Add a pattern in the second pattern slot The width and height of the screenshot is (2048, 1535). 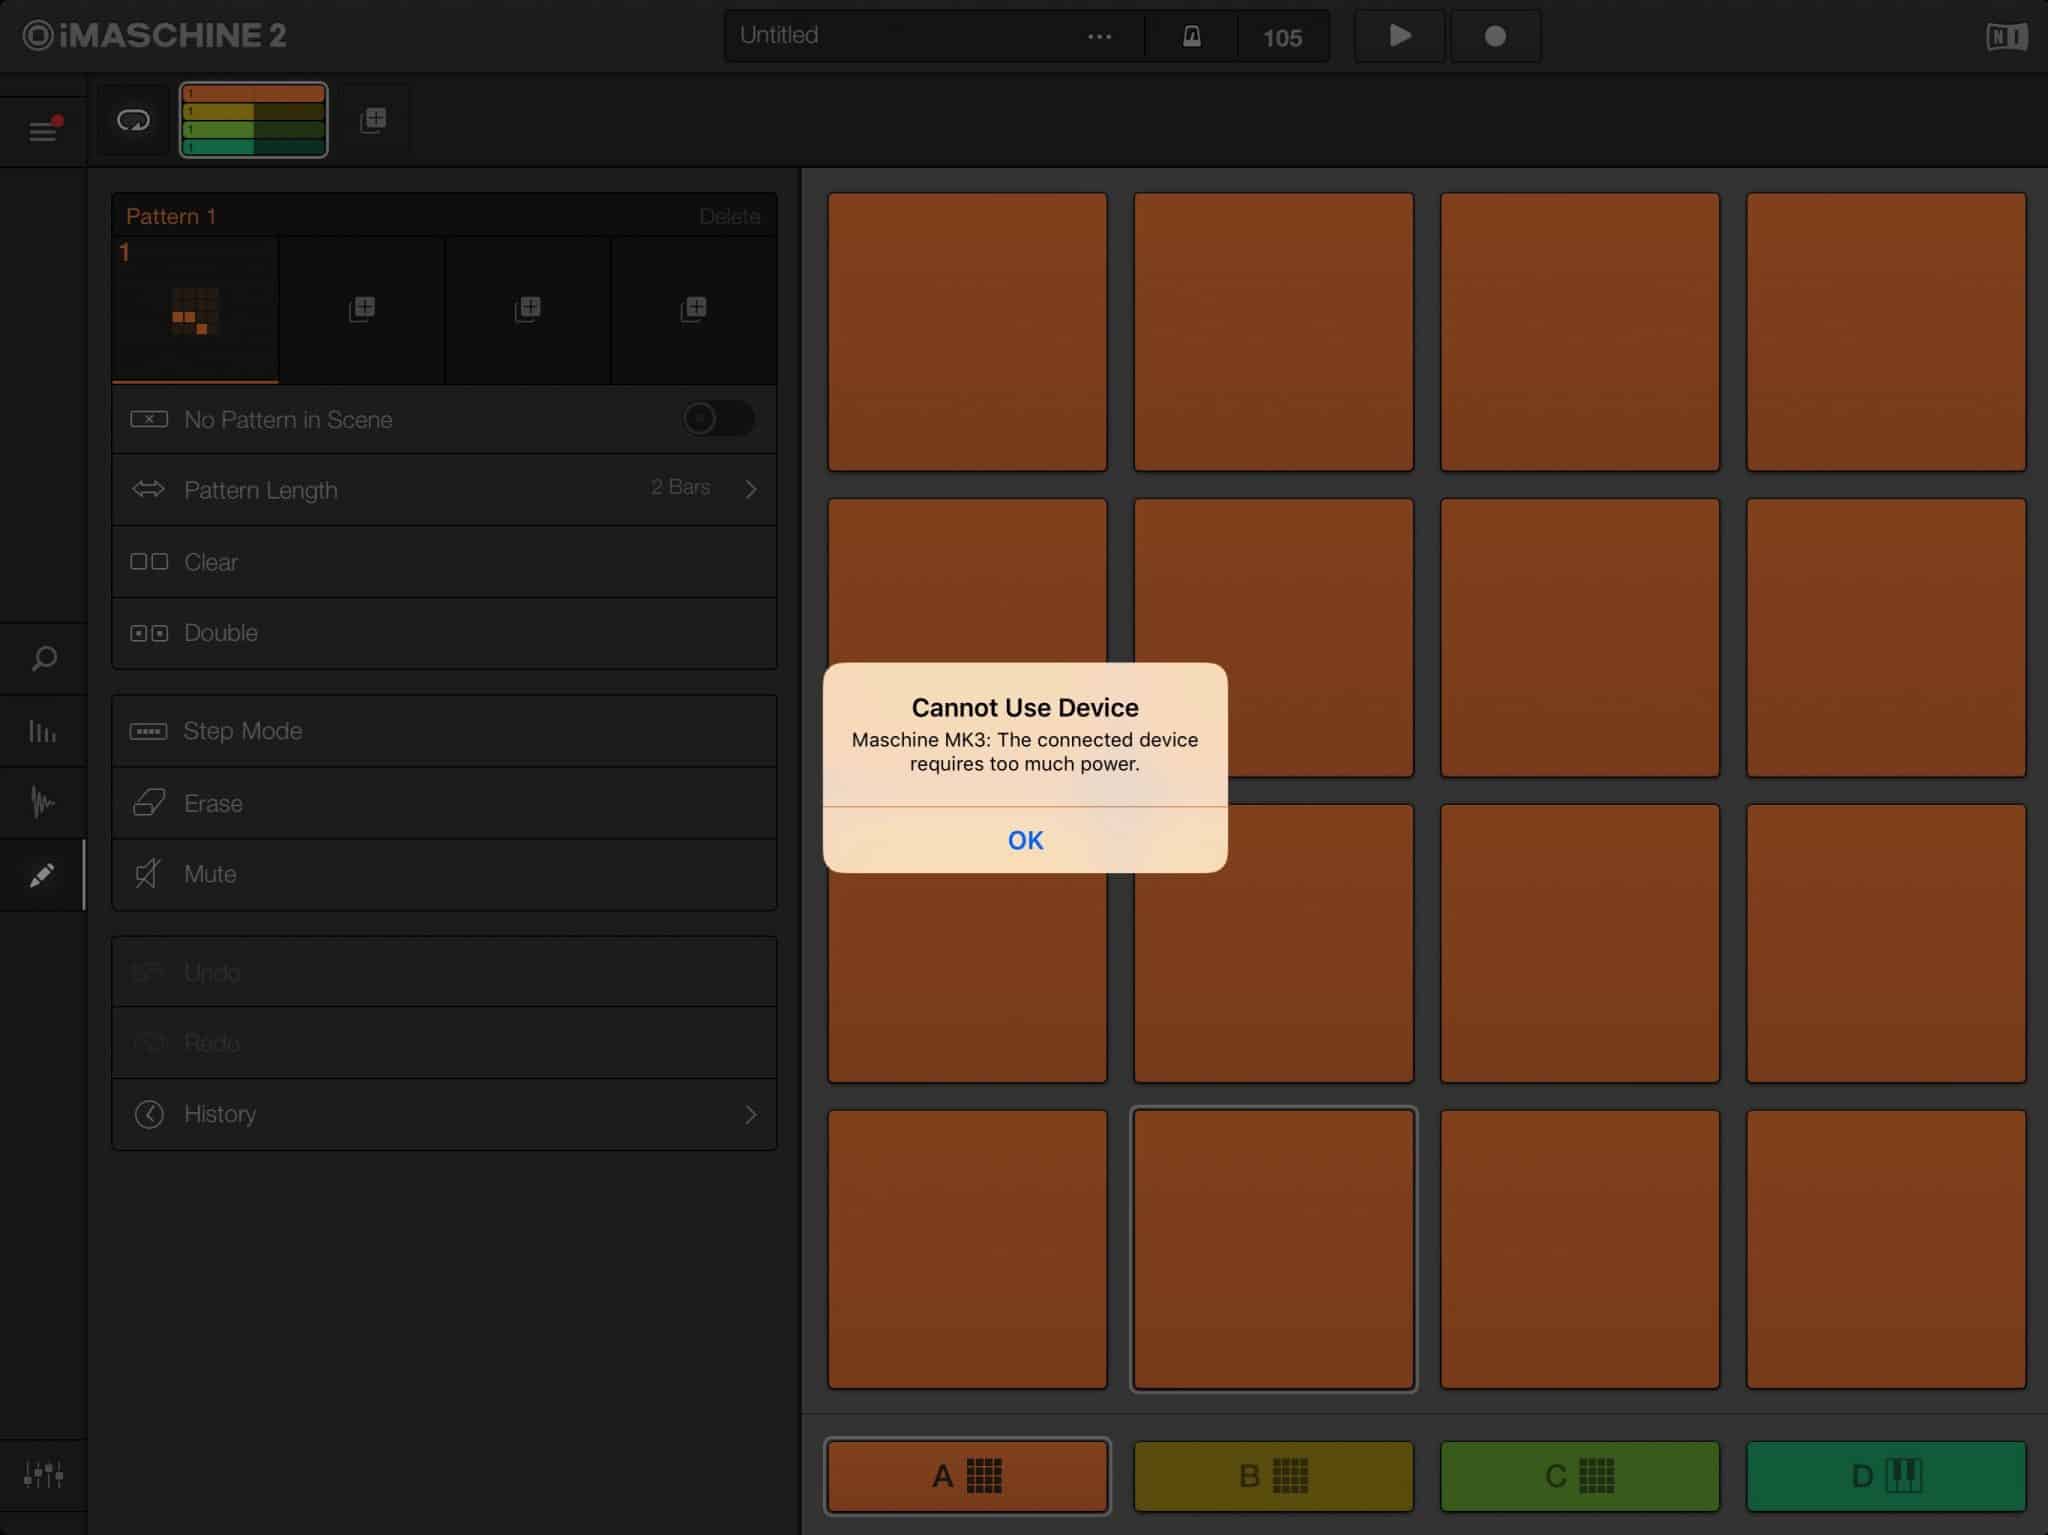click(362, 309)
